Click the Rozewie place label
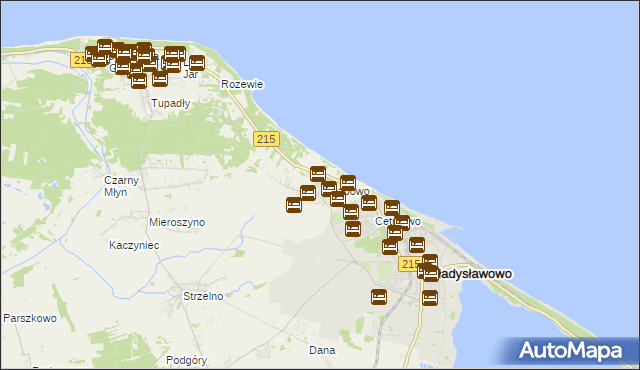This screenshot has height=370, width=640. [242, 84]
